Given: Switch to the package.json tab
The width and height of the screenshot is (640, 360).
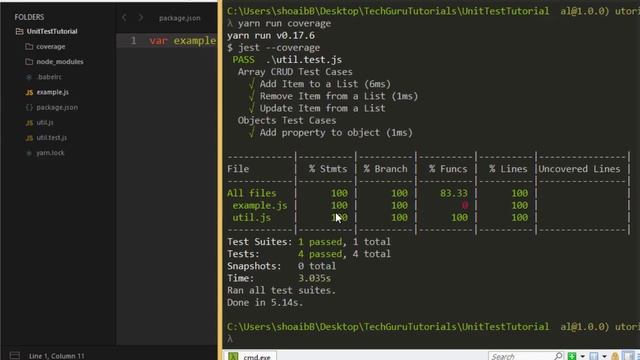Looking at the screenshot, I should [180, 18].
